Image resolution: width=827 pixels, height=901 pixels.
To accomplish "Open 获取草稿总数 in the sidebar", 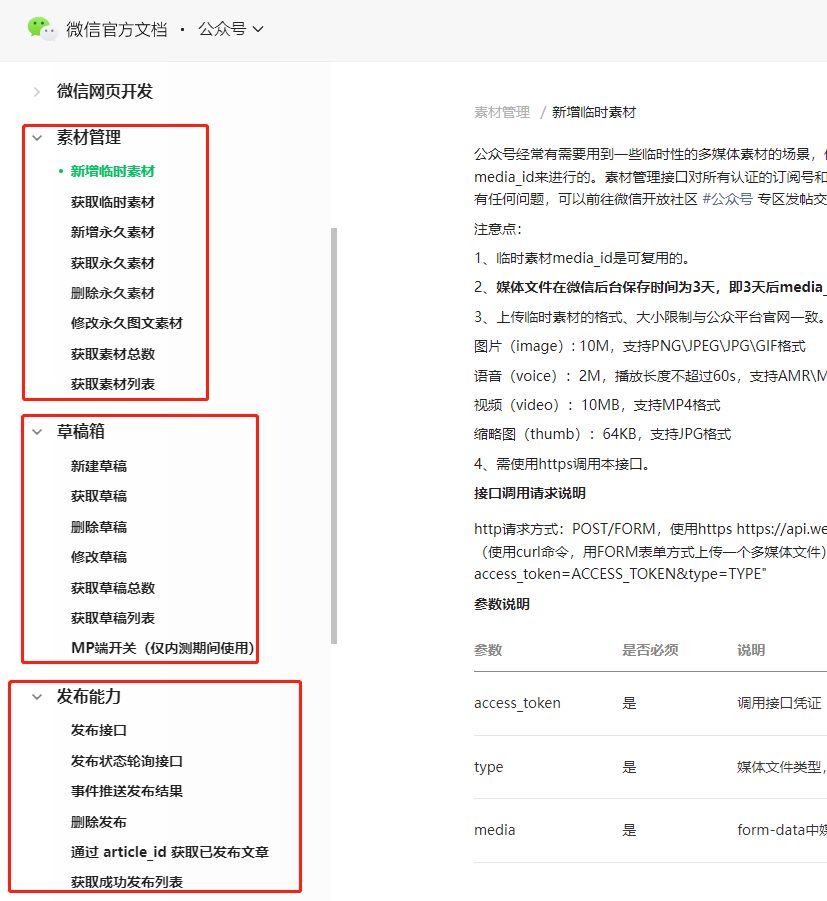I will pos(113,588).
